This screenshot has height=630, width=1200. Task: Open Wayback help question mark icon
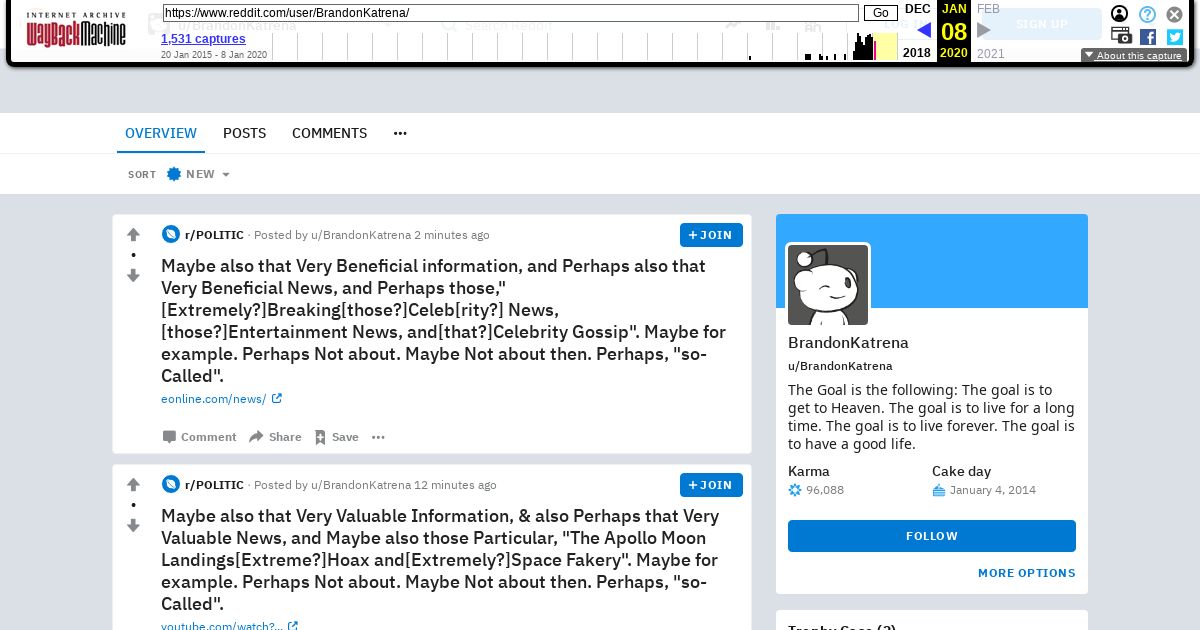click(x=1147, y=14)
